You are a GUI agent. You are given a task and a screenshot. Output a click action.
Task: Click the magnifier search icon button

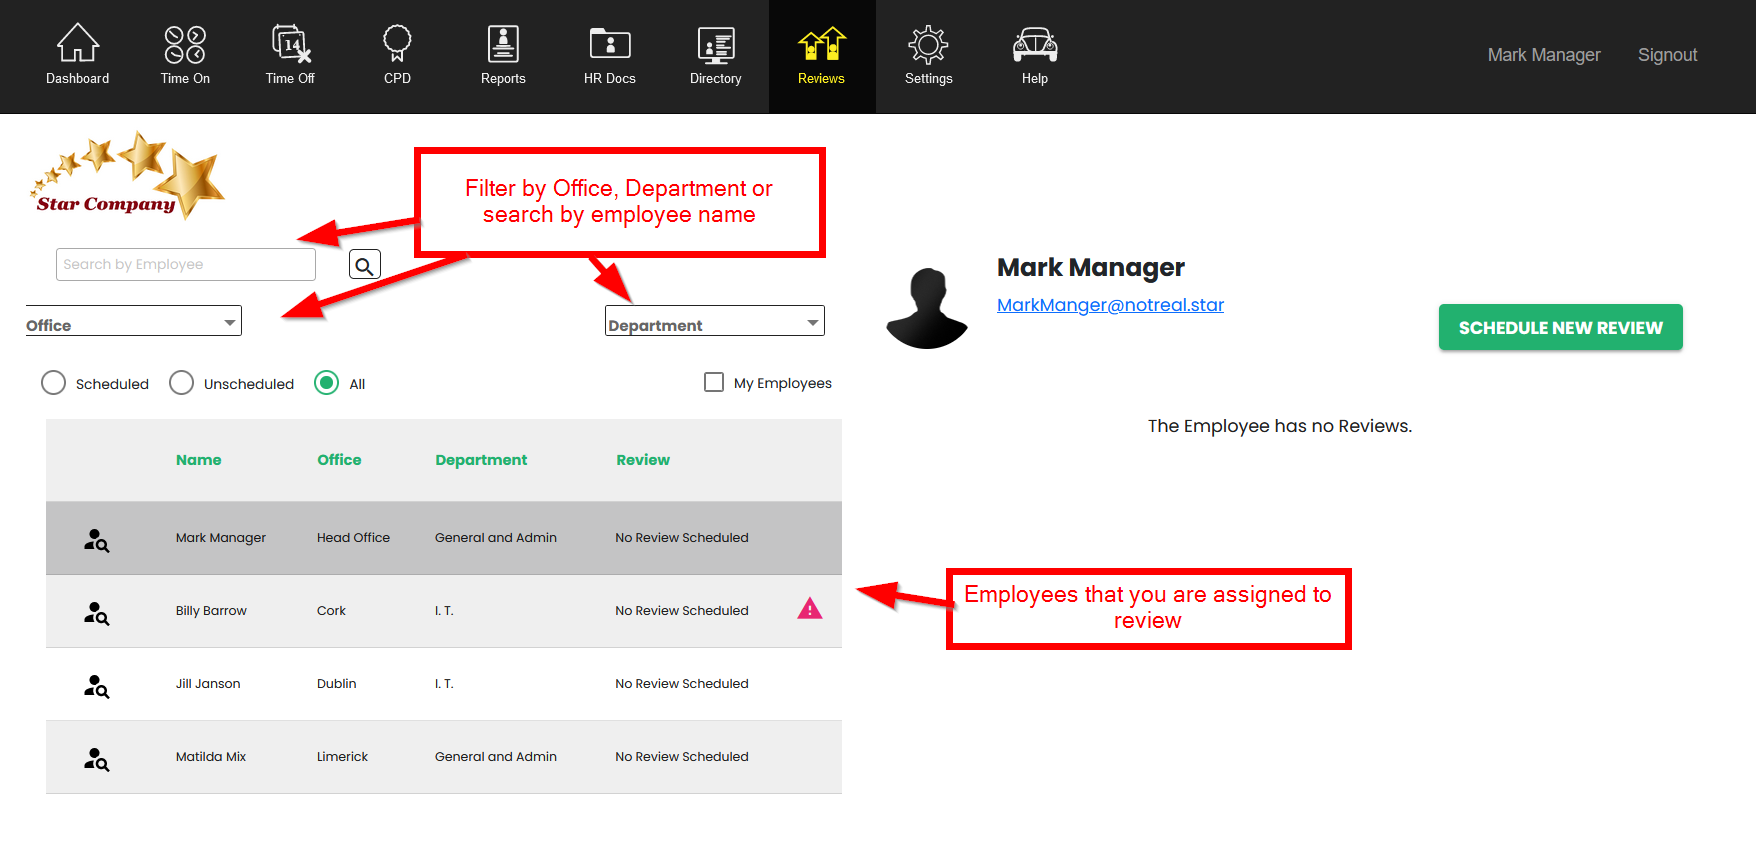tap(364, 265)
